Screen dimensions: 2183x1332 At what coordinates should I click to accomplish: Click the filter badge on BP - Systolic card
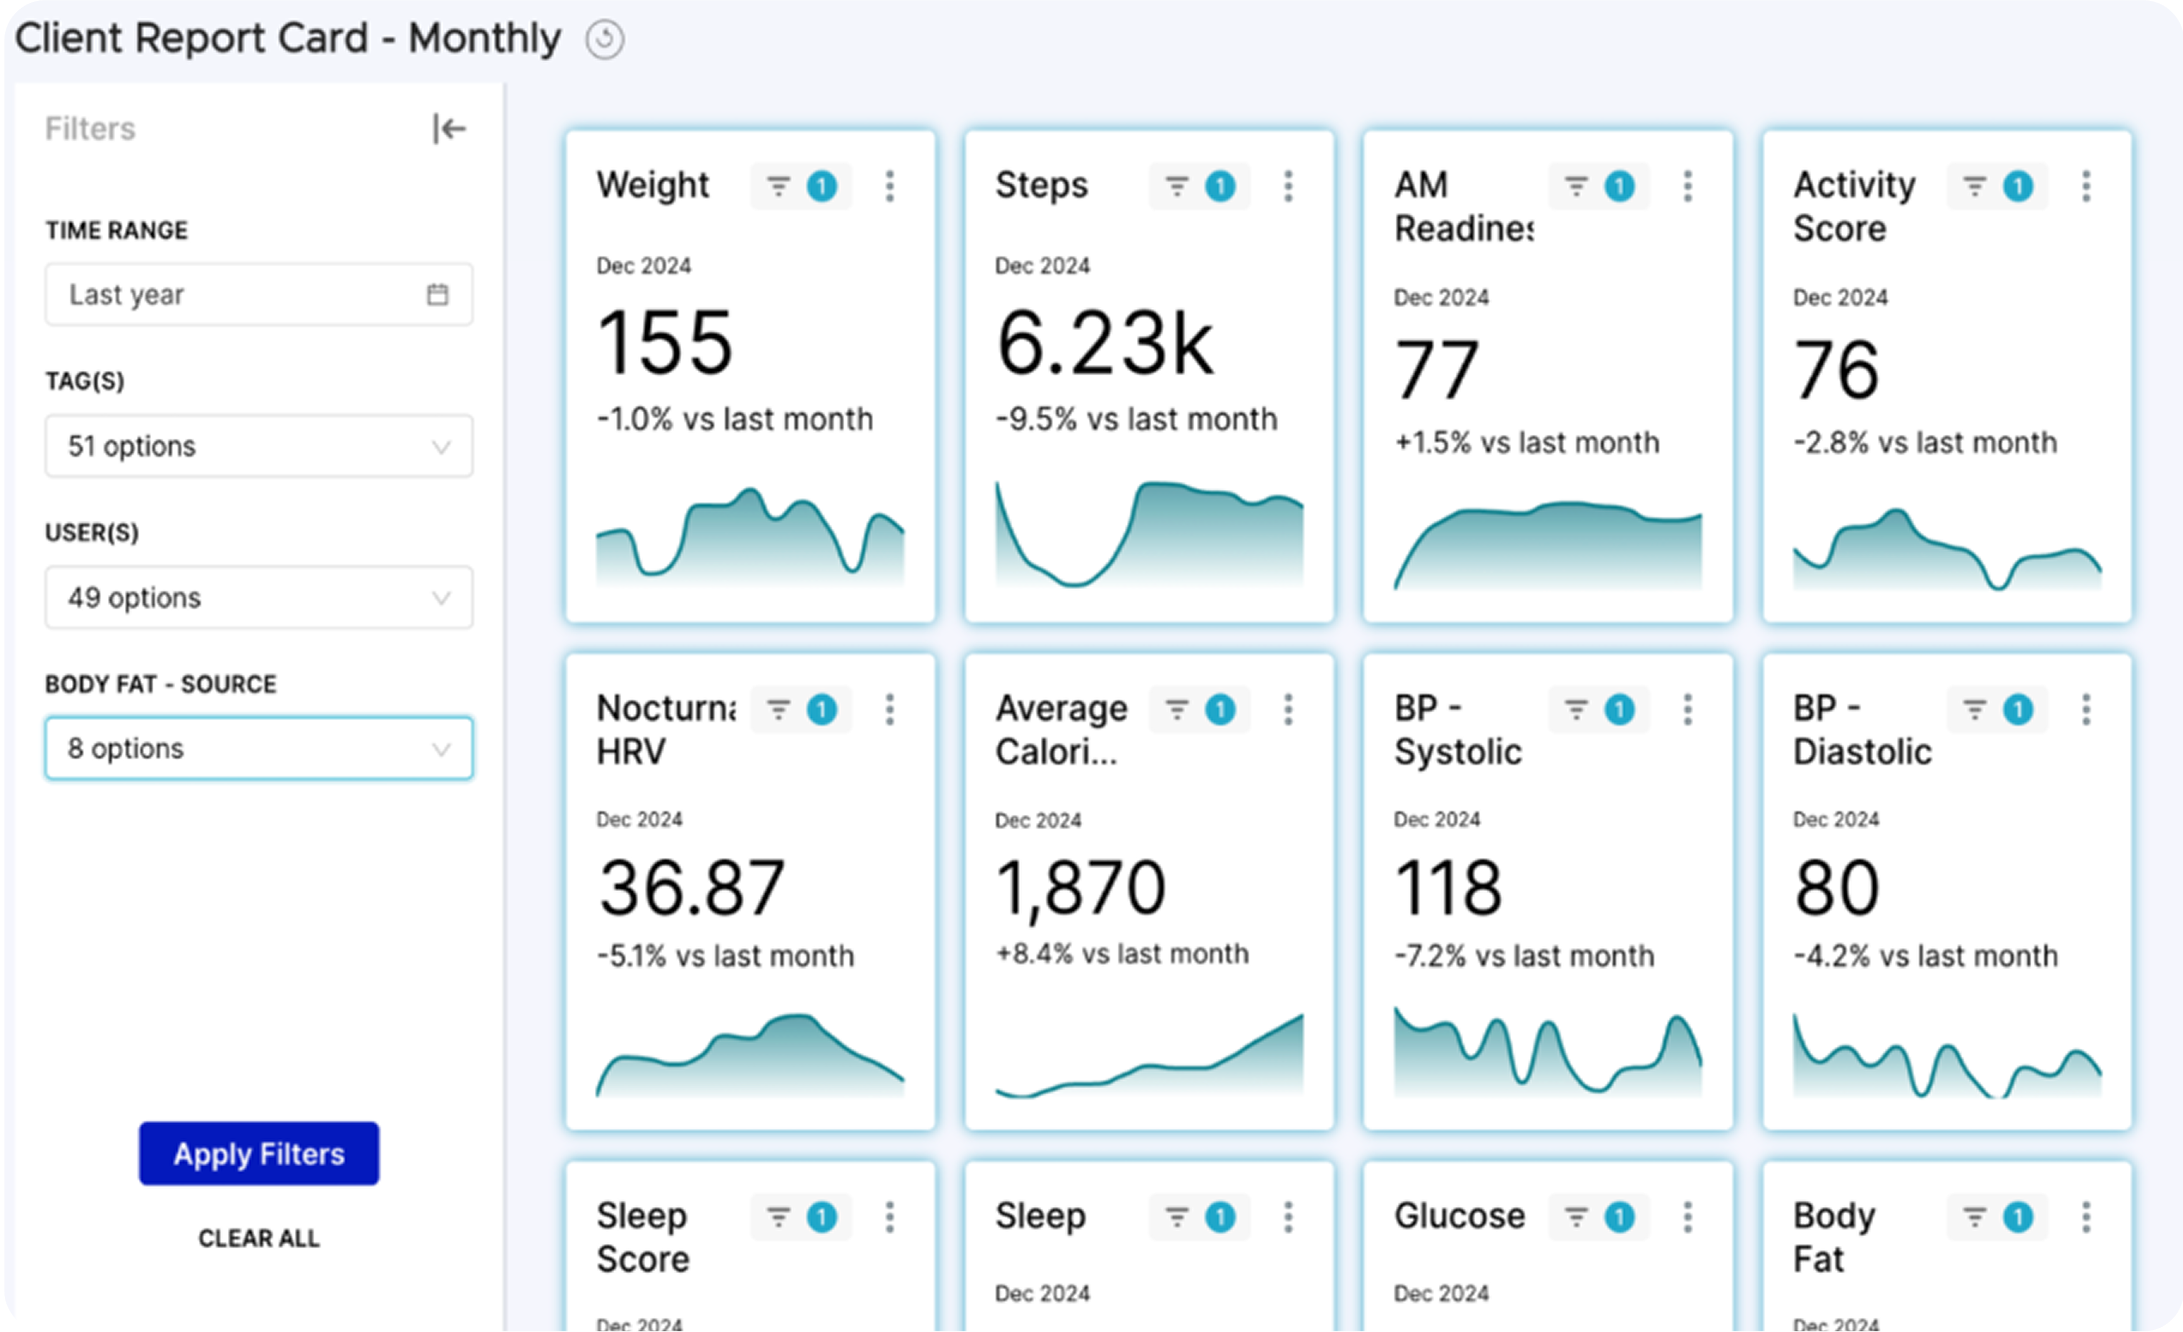(x=1598, y=710)
